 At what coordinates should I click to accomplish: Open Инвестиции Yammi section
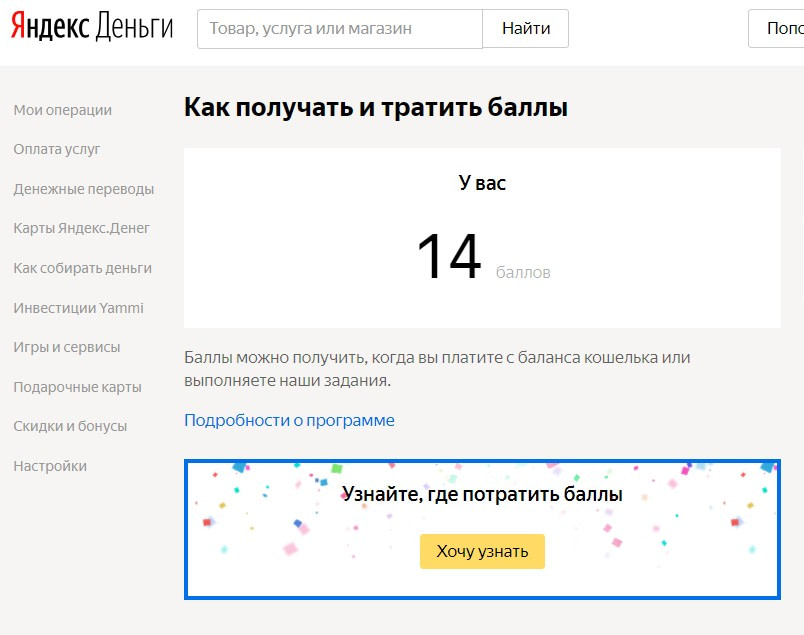(x=77, y=308)
